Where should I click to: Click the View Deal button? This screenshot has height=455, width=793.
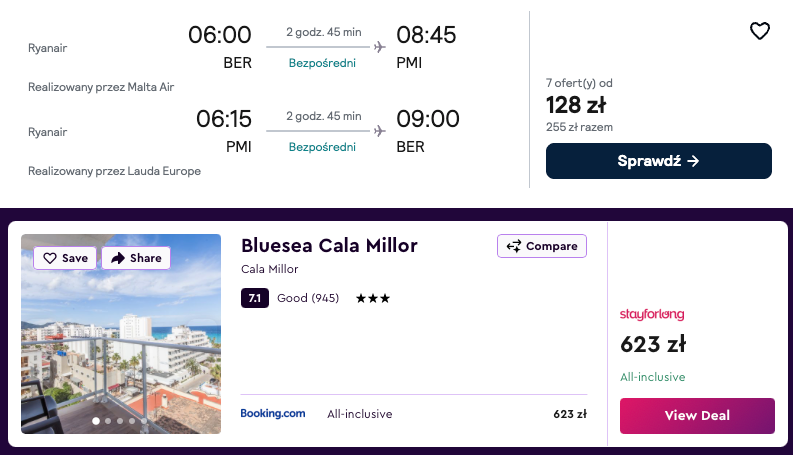[x=697, y=415]
